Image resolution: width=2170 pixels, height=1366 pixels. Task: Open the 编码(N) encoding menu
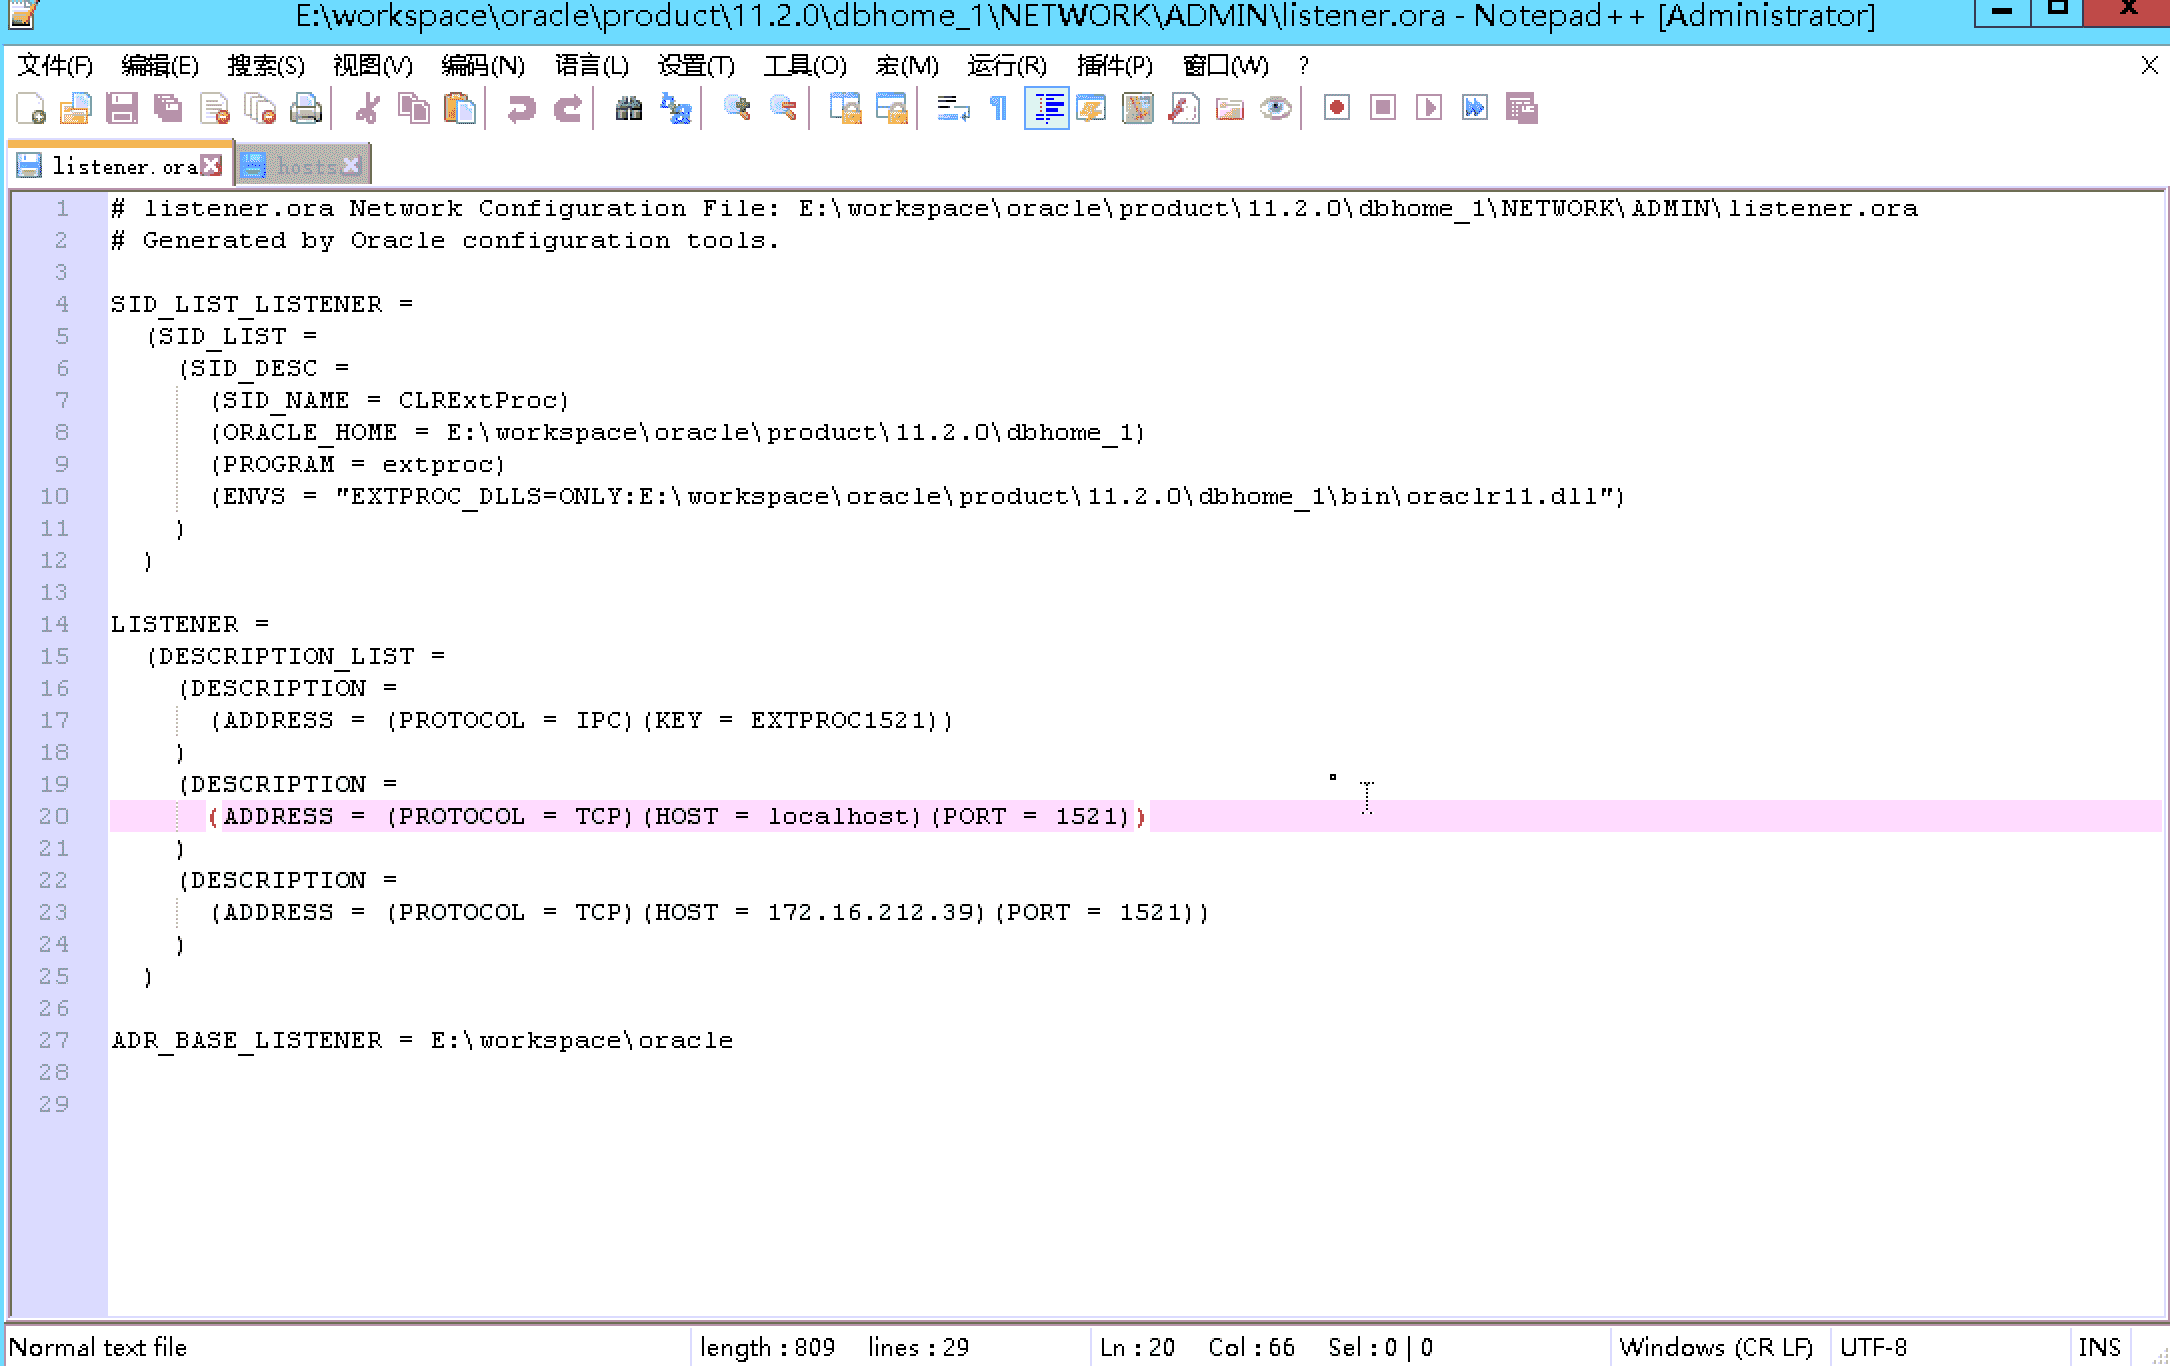click(482, 66)
